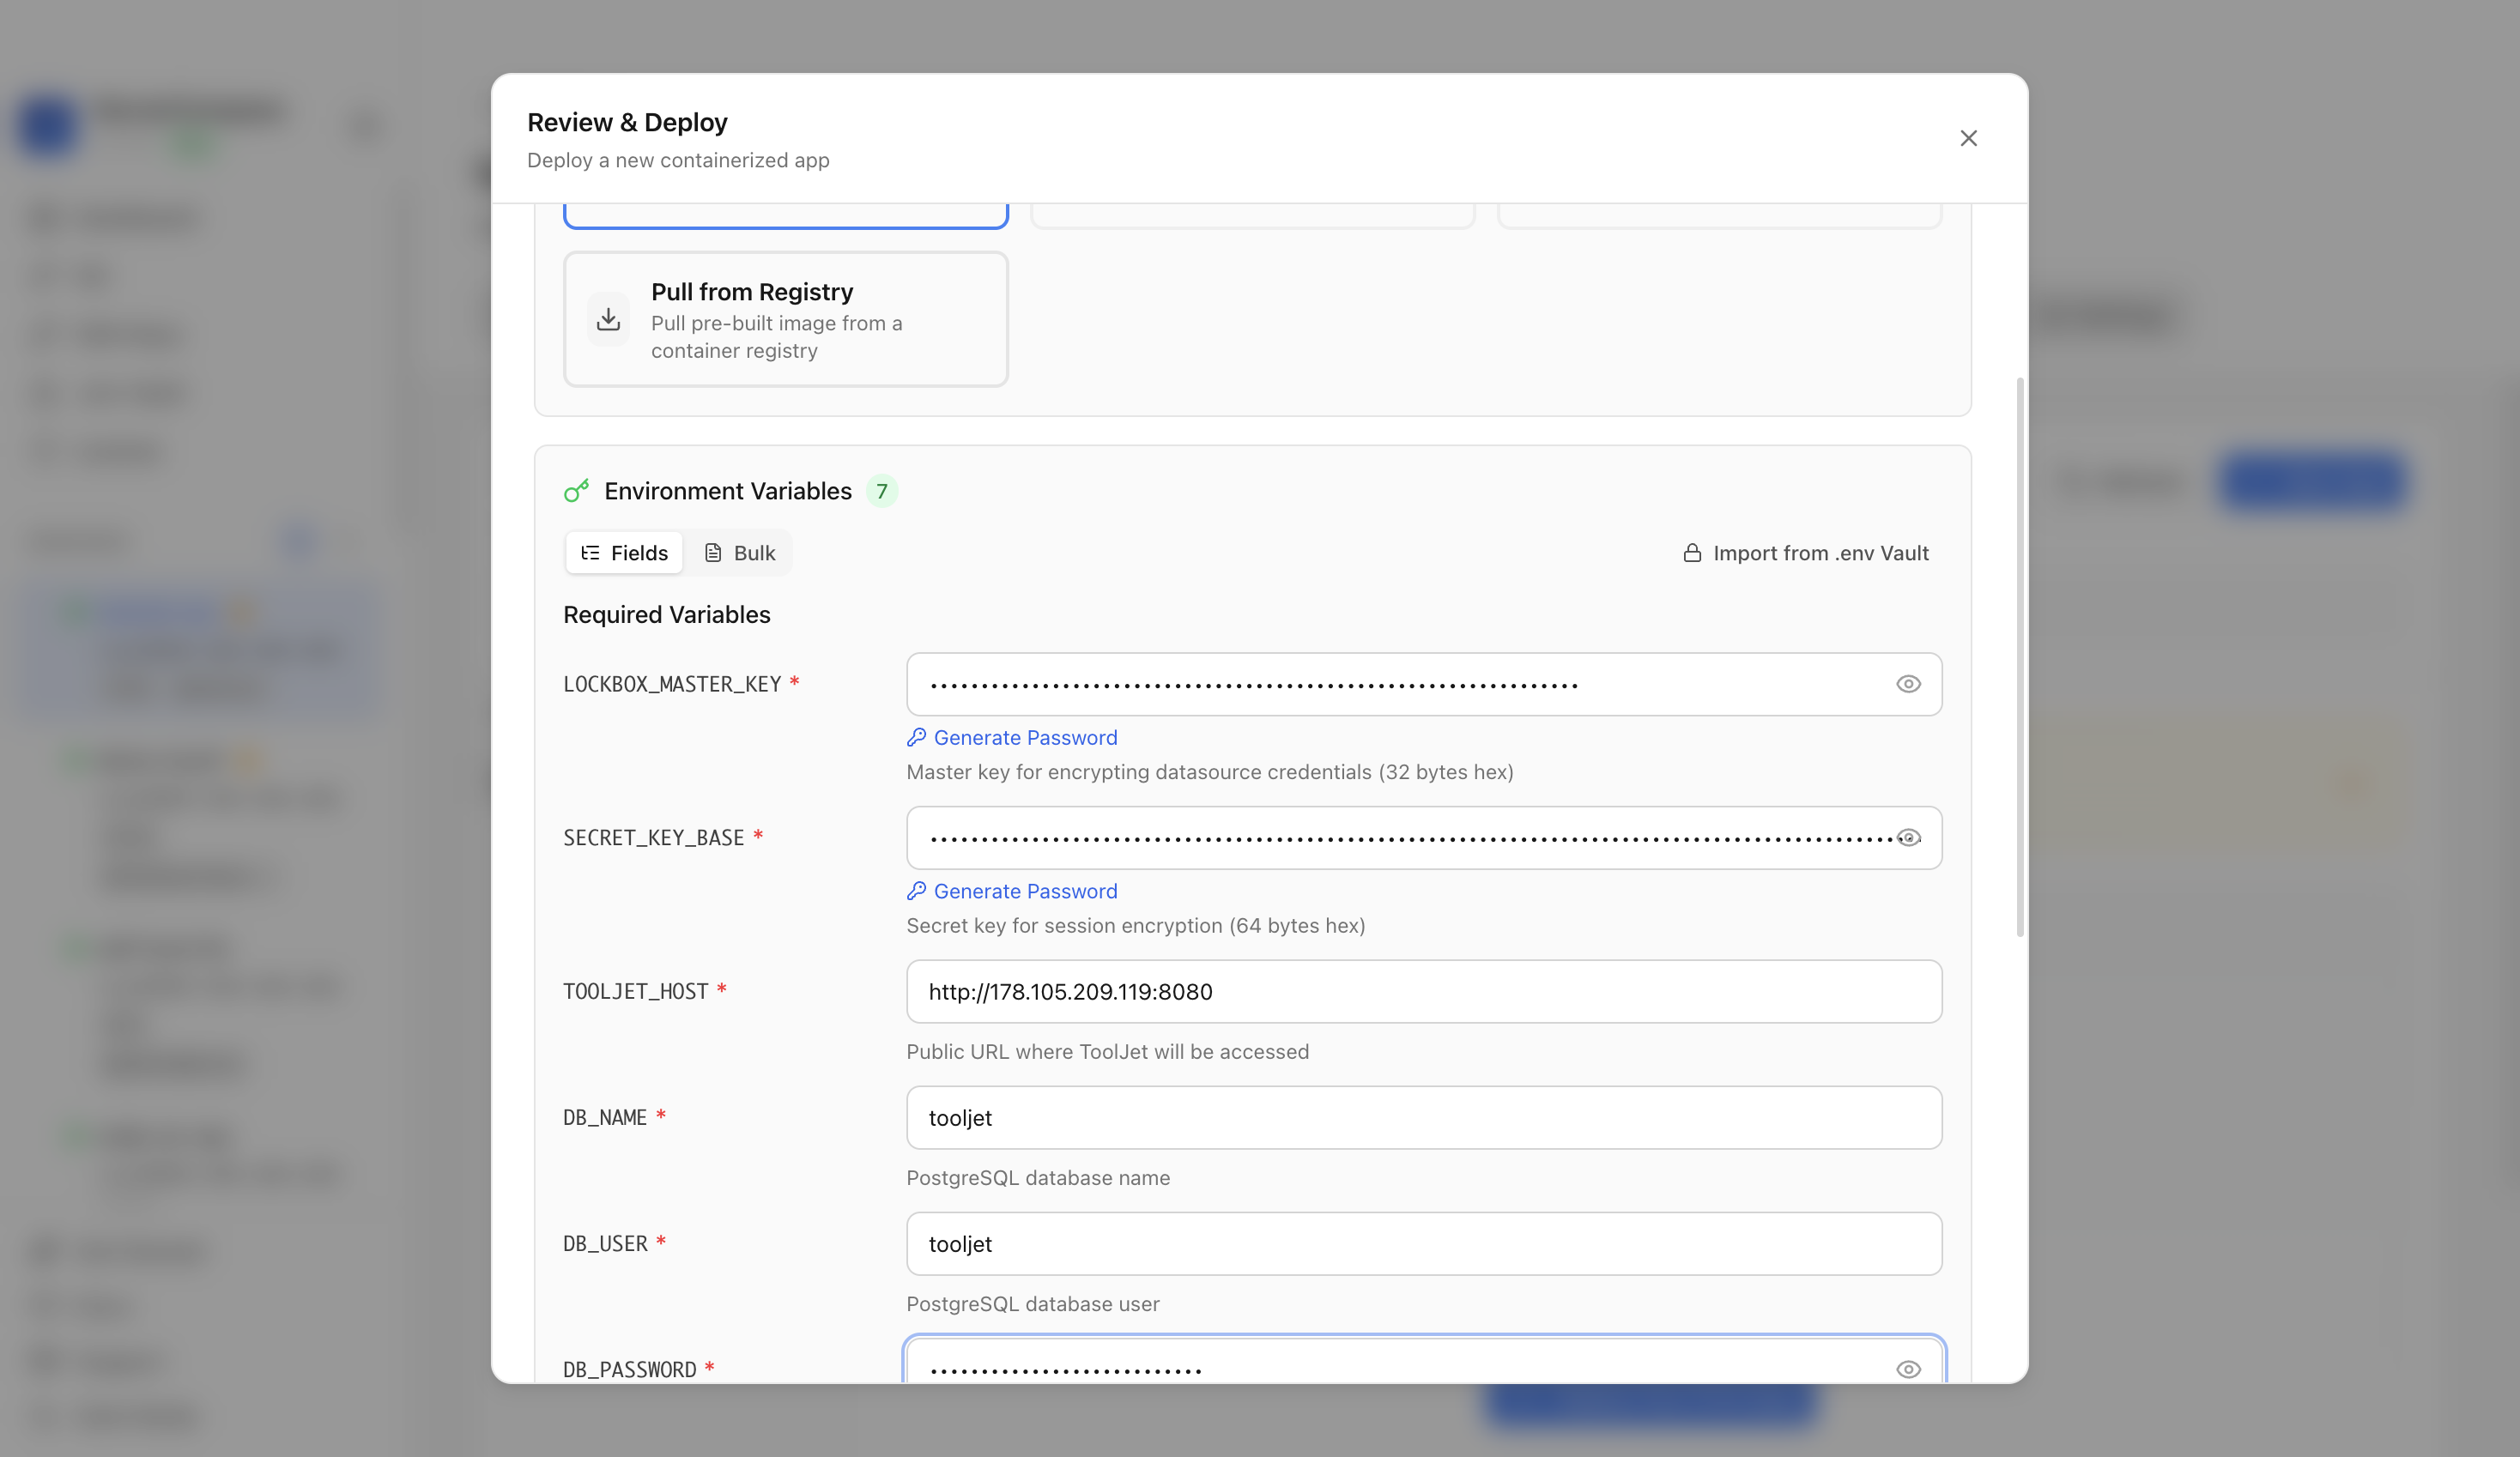This screenshot has width=2520, height=1457.
Task: Click Import from .env Vault
Action: click(1805, 553)
